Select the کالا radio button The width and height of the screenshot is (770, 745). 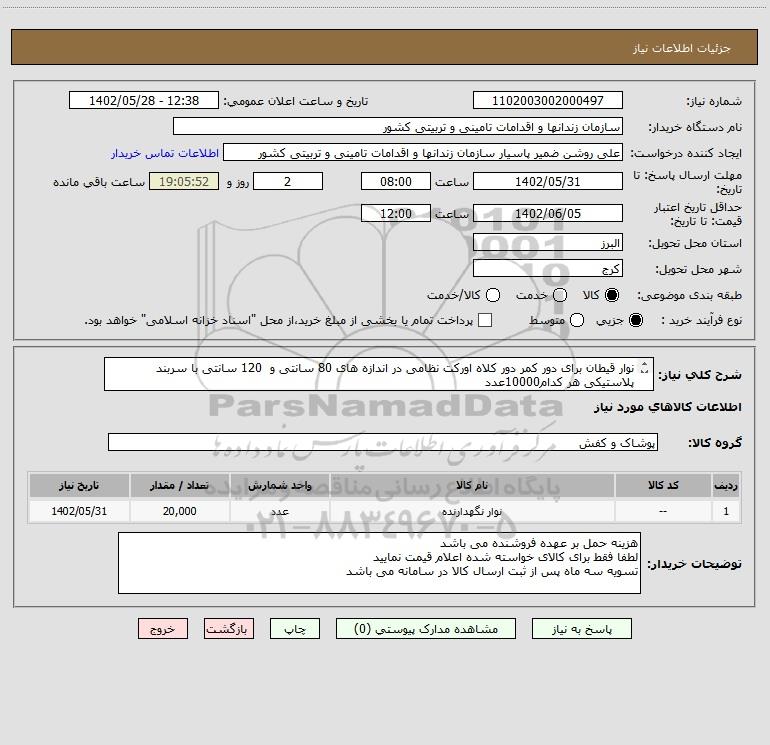(x=612, y=295)
